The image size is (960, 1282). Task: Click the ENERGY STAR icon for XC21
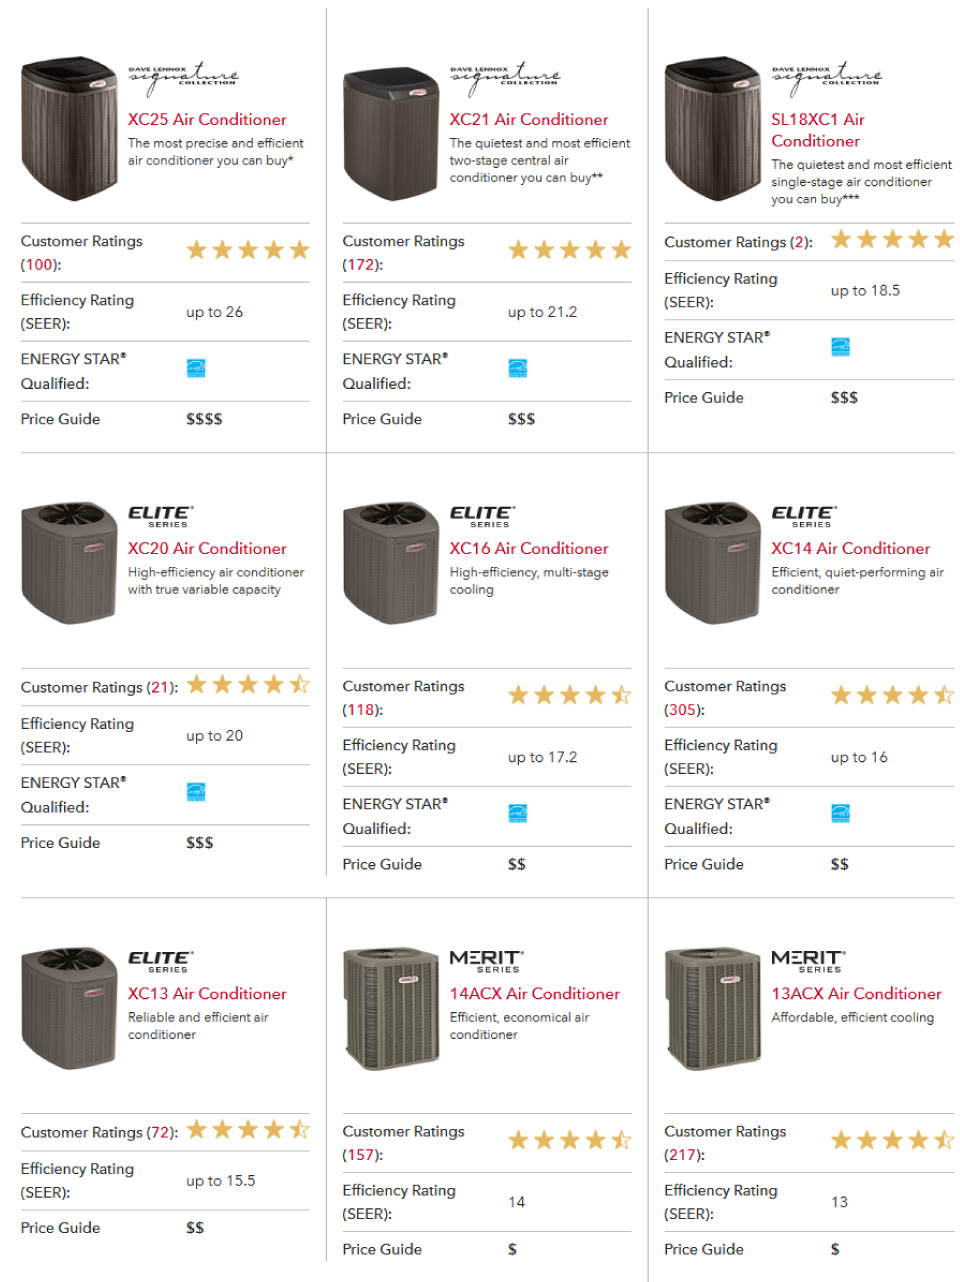pyautogui.click(x=518, y=368)
